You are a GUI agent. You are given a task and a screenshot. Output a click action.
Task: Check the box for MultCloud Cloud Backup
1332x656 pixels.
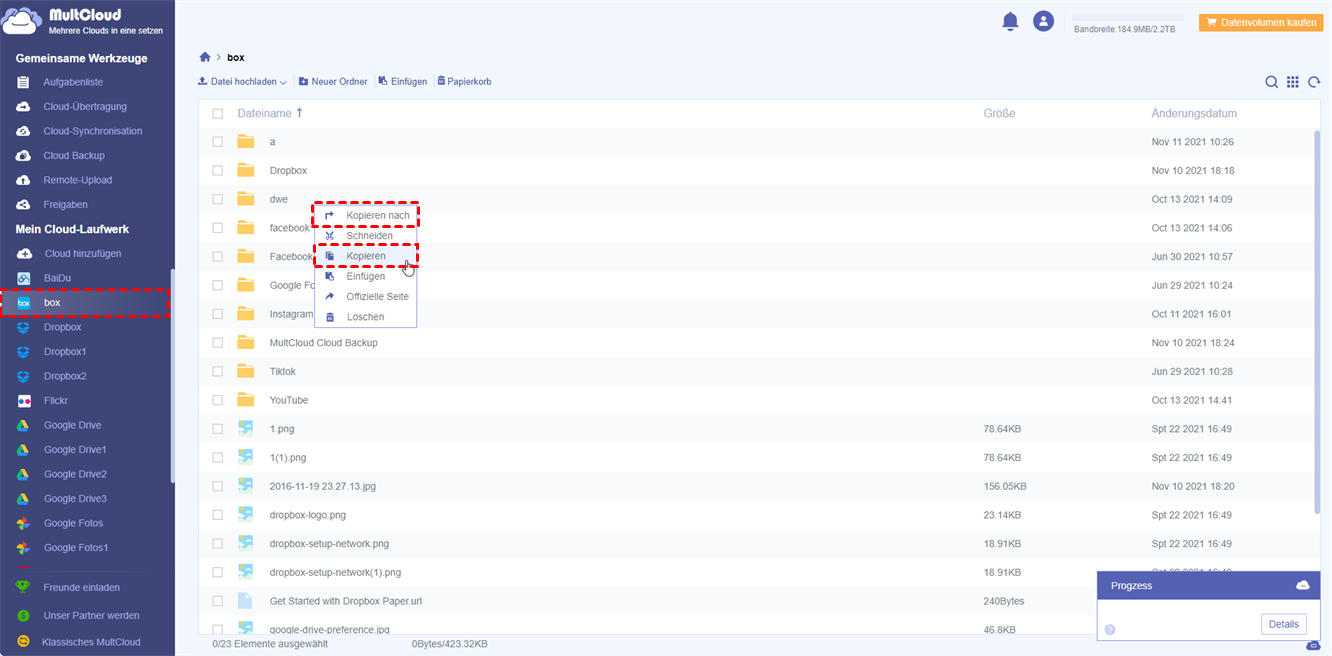(218, 343)
